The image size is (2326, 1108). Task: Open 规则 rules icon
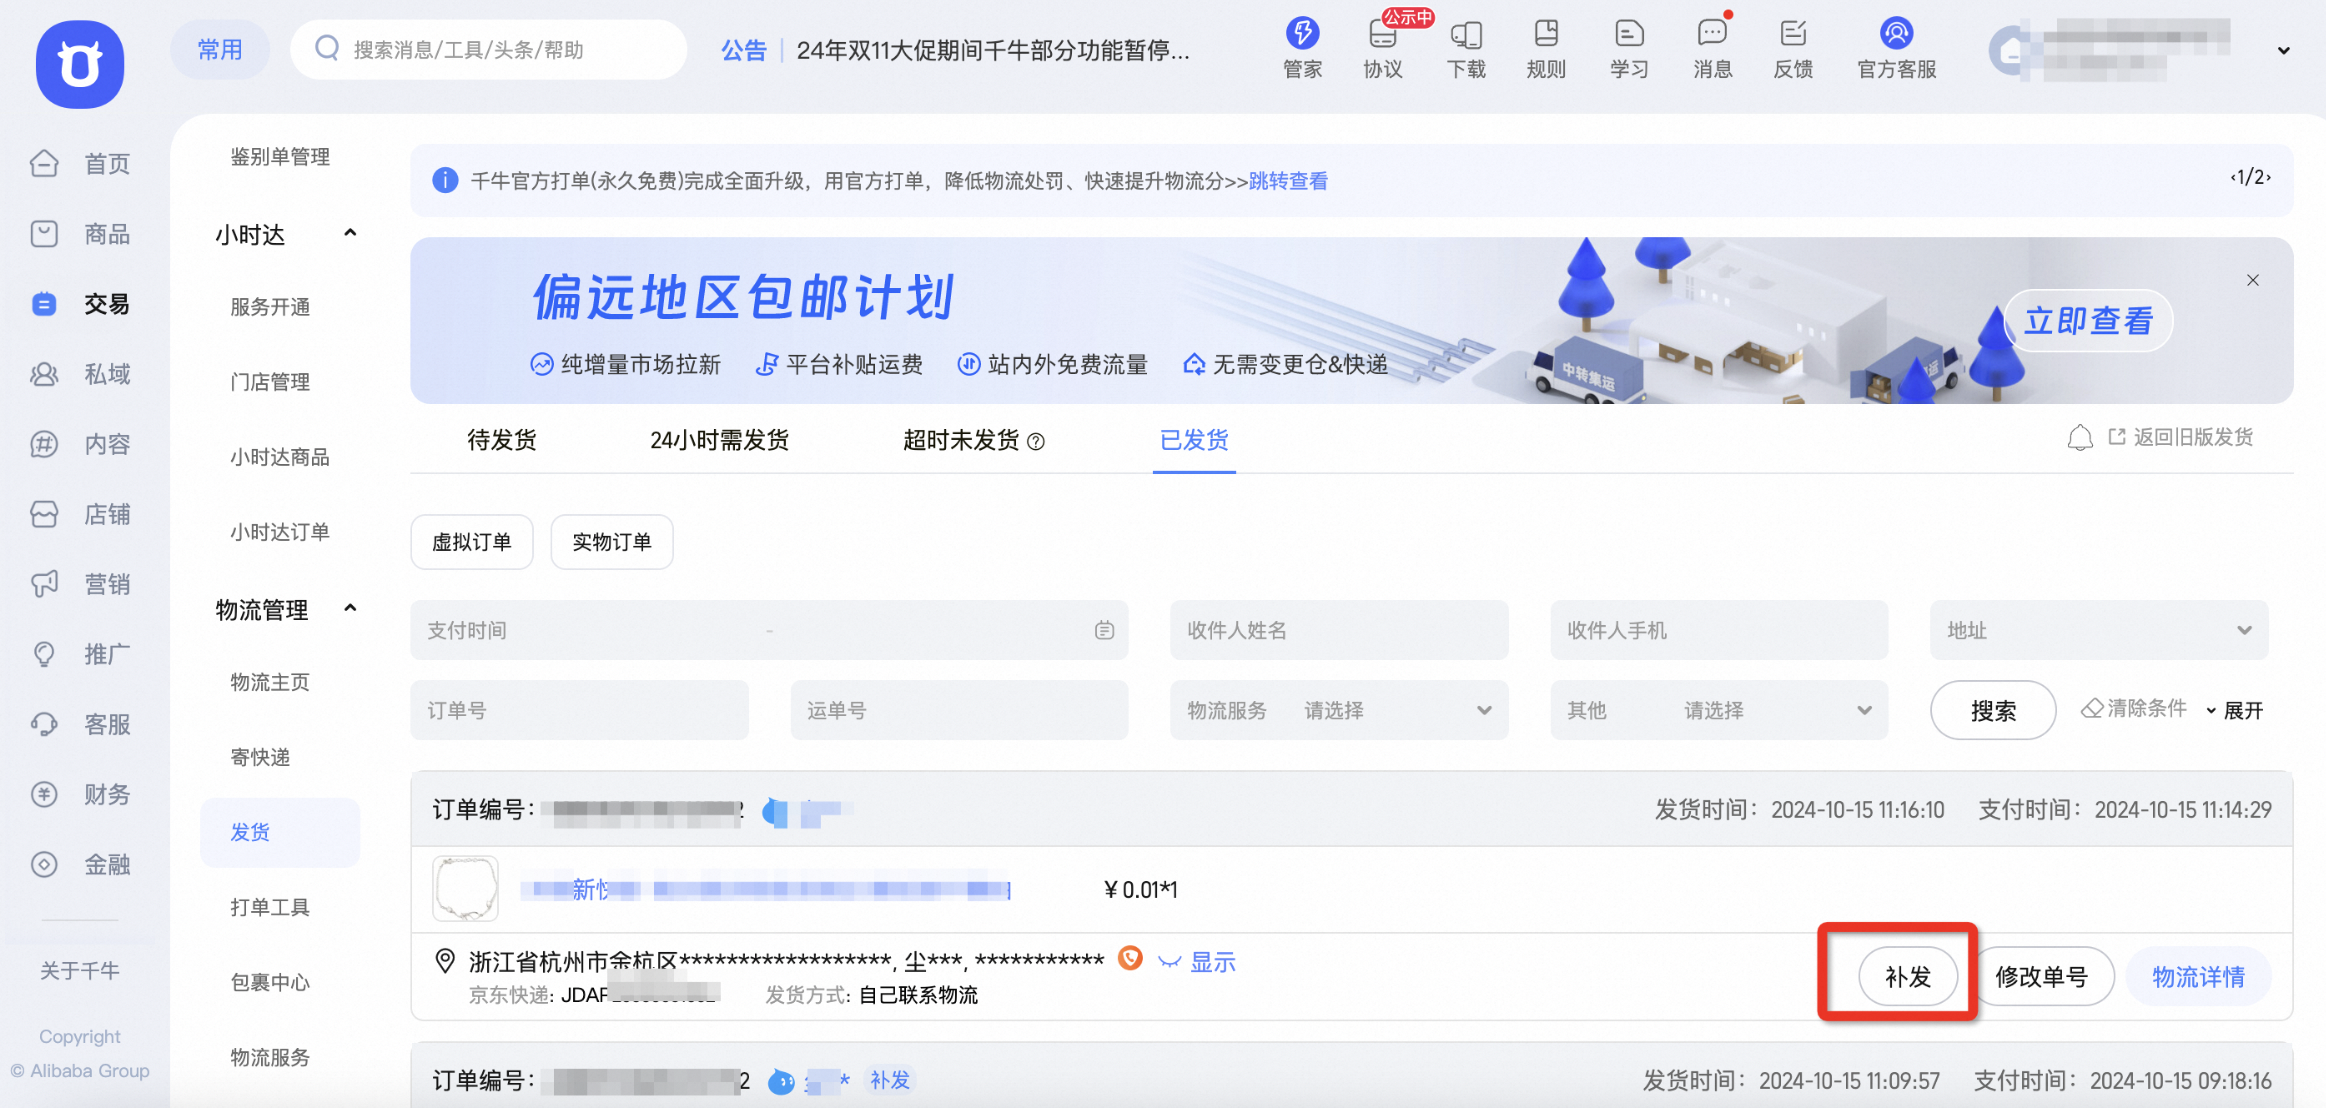tap(1546, 48)
